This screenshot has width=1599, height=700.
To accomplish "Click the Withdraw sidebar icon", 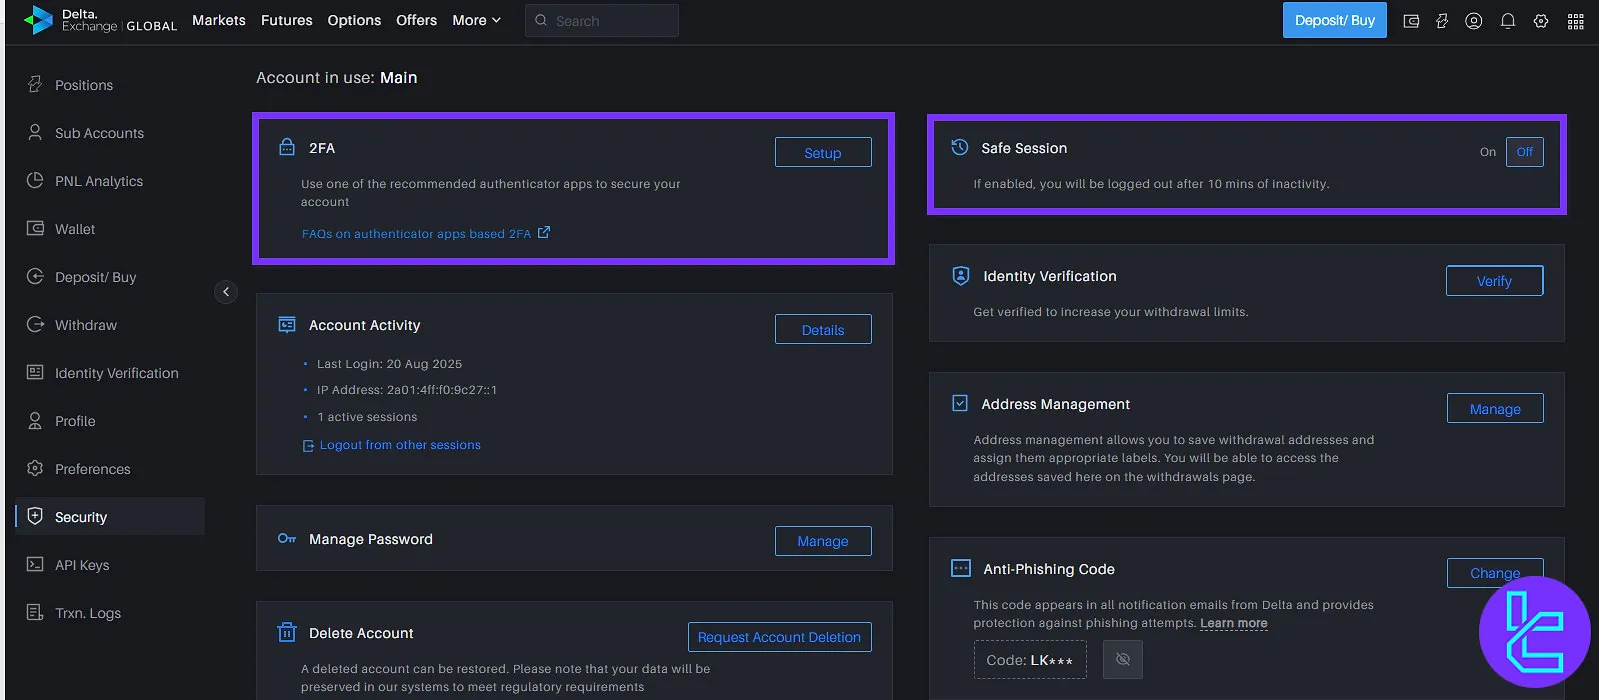I will pos(35,325).
